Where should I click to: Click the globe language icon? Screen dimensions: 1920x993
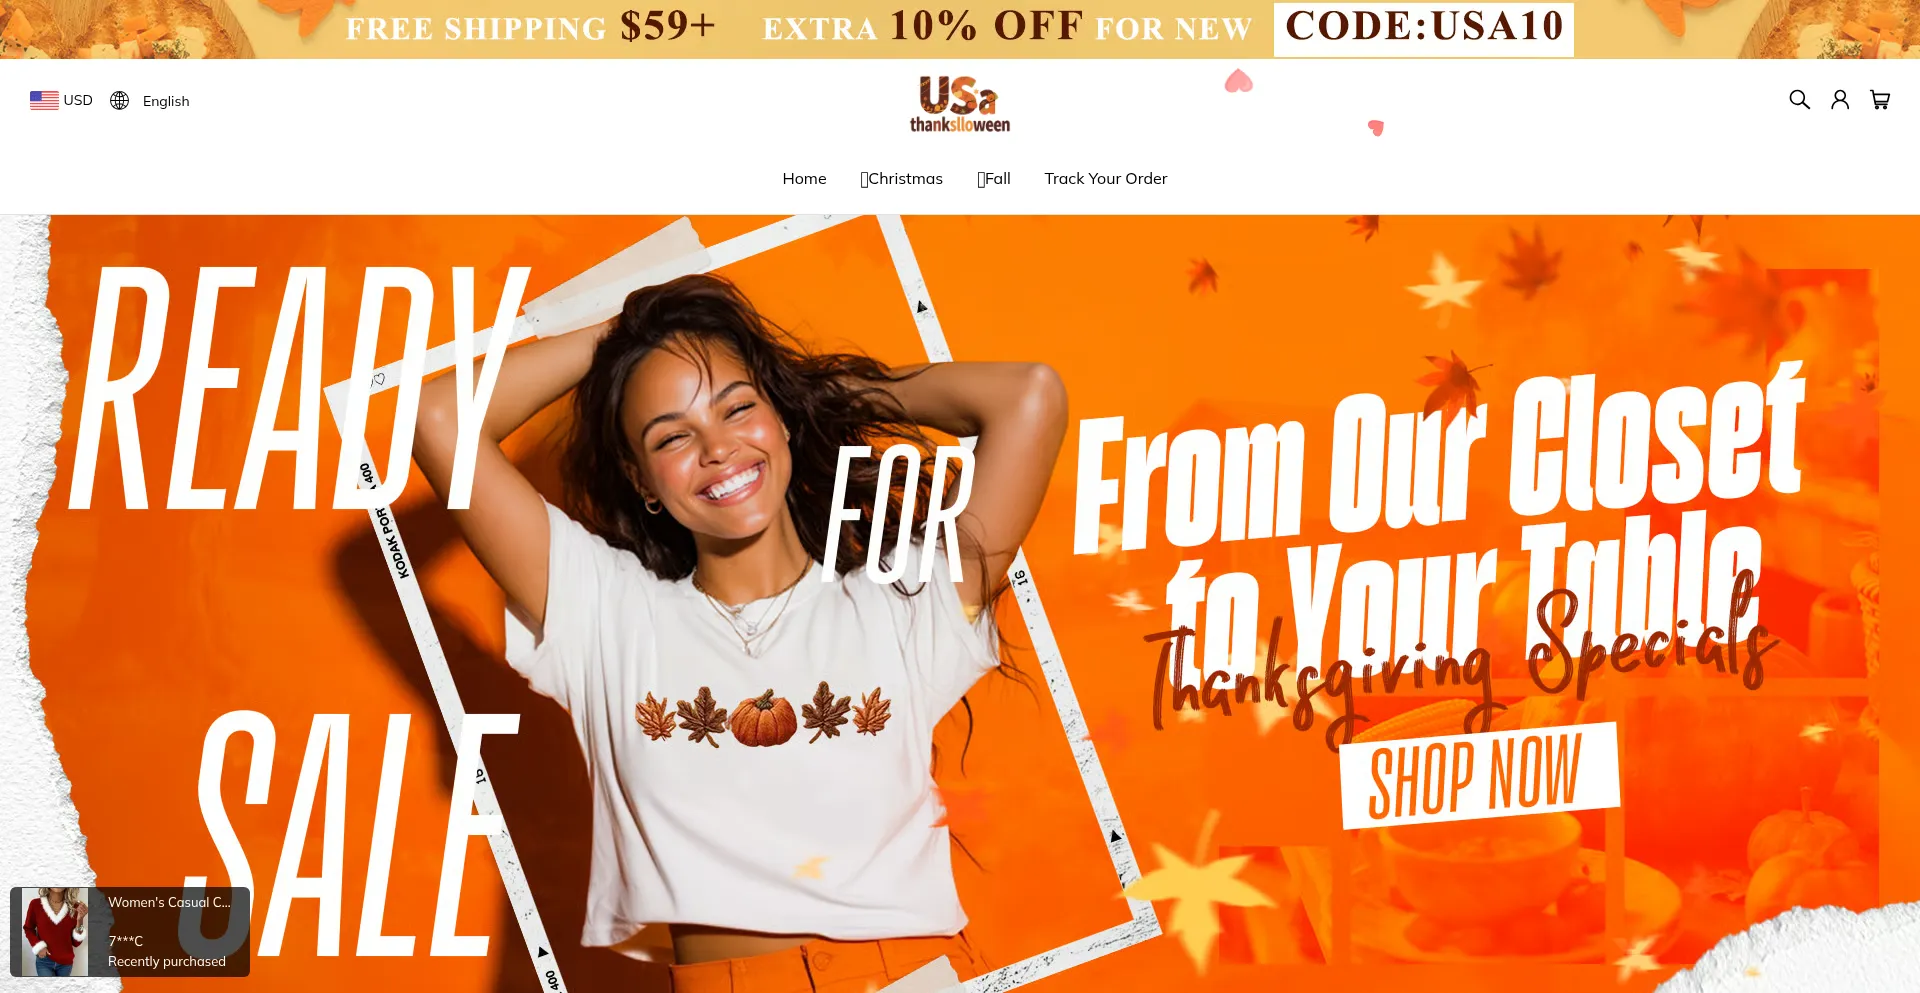119,100
